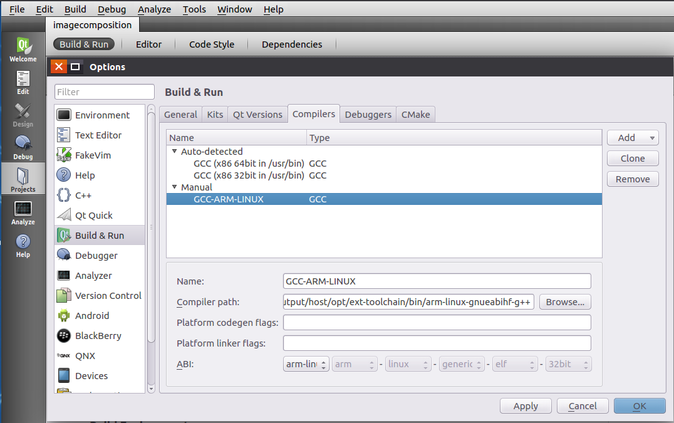The height and width of the screenshot is (423, 674).
Task: Open the Debug mode icon
Action: [22, 147]
